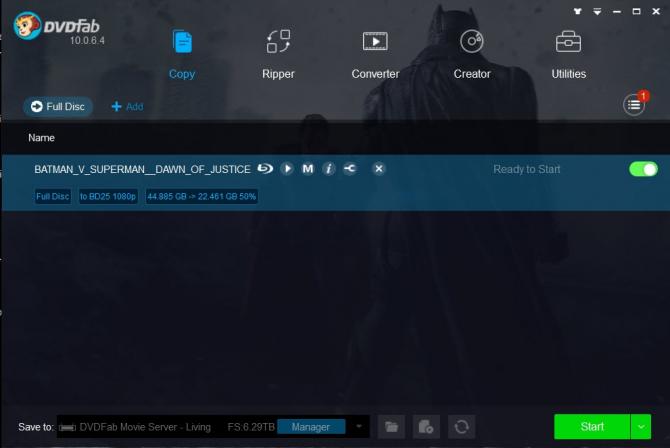Maximize the DVDFab window
The height and width of the screenshot is (448, 670).
636,12
